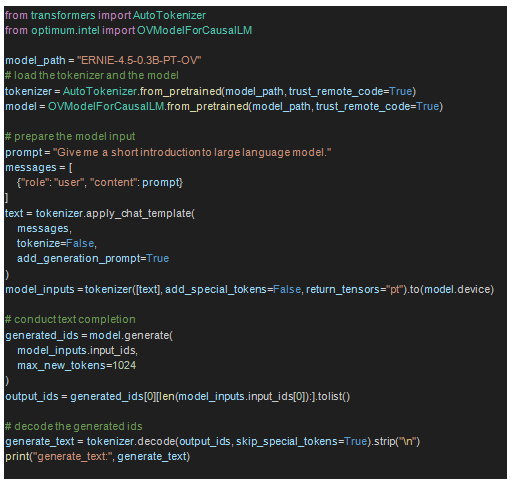Click the "ERNIE-4.5-0.3B-PT-OV" string
Viewport: 512px width, 487px height.
[139, 60]
